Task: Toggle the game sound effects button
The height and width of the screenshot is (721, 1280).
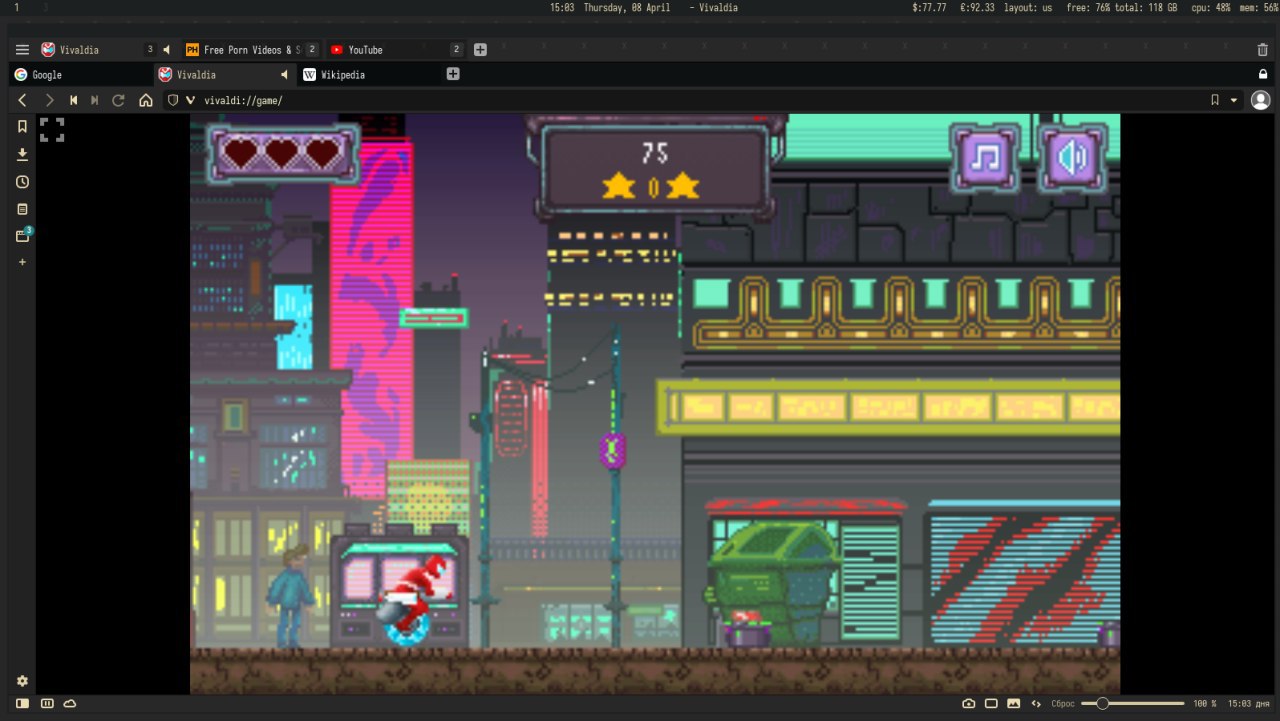Action: click(1072, 157)
